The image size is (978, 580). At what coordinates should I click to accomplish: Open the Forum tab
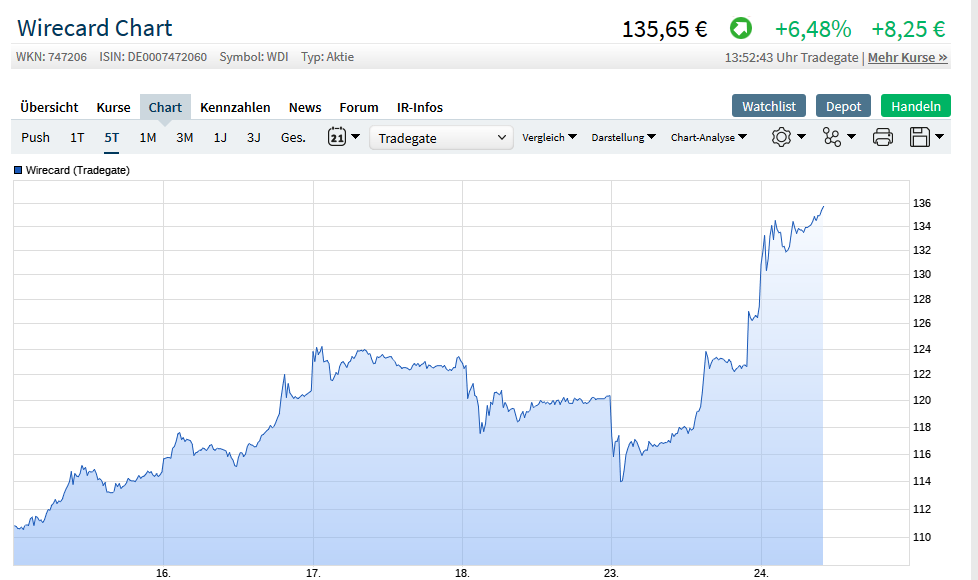coord(359,107)
